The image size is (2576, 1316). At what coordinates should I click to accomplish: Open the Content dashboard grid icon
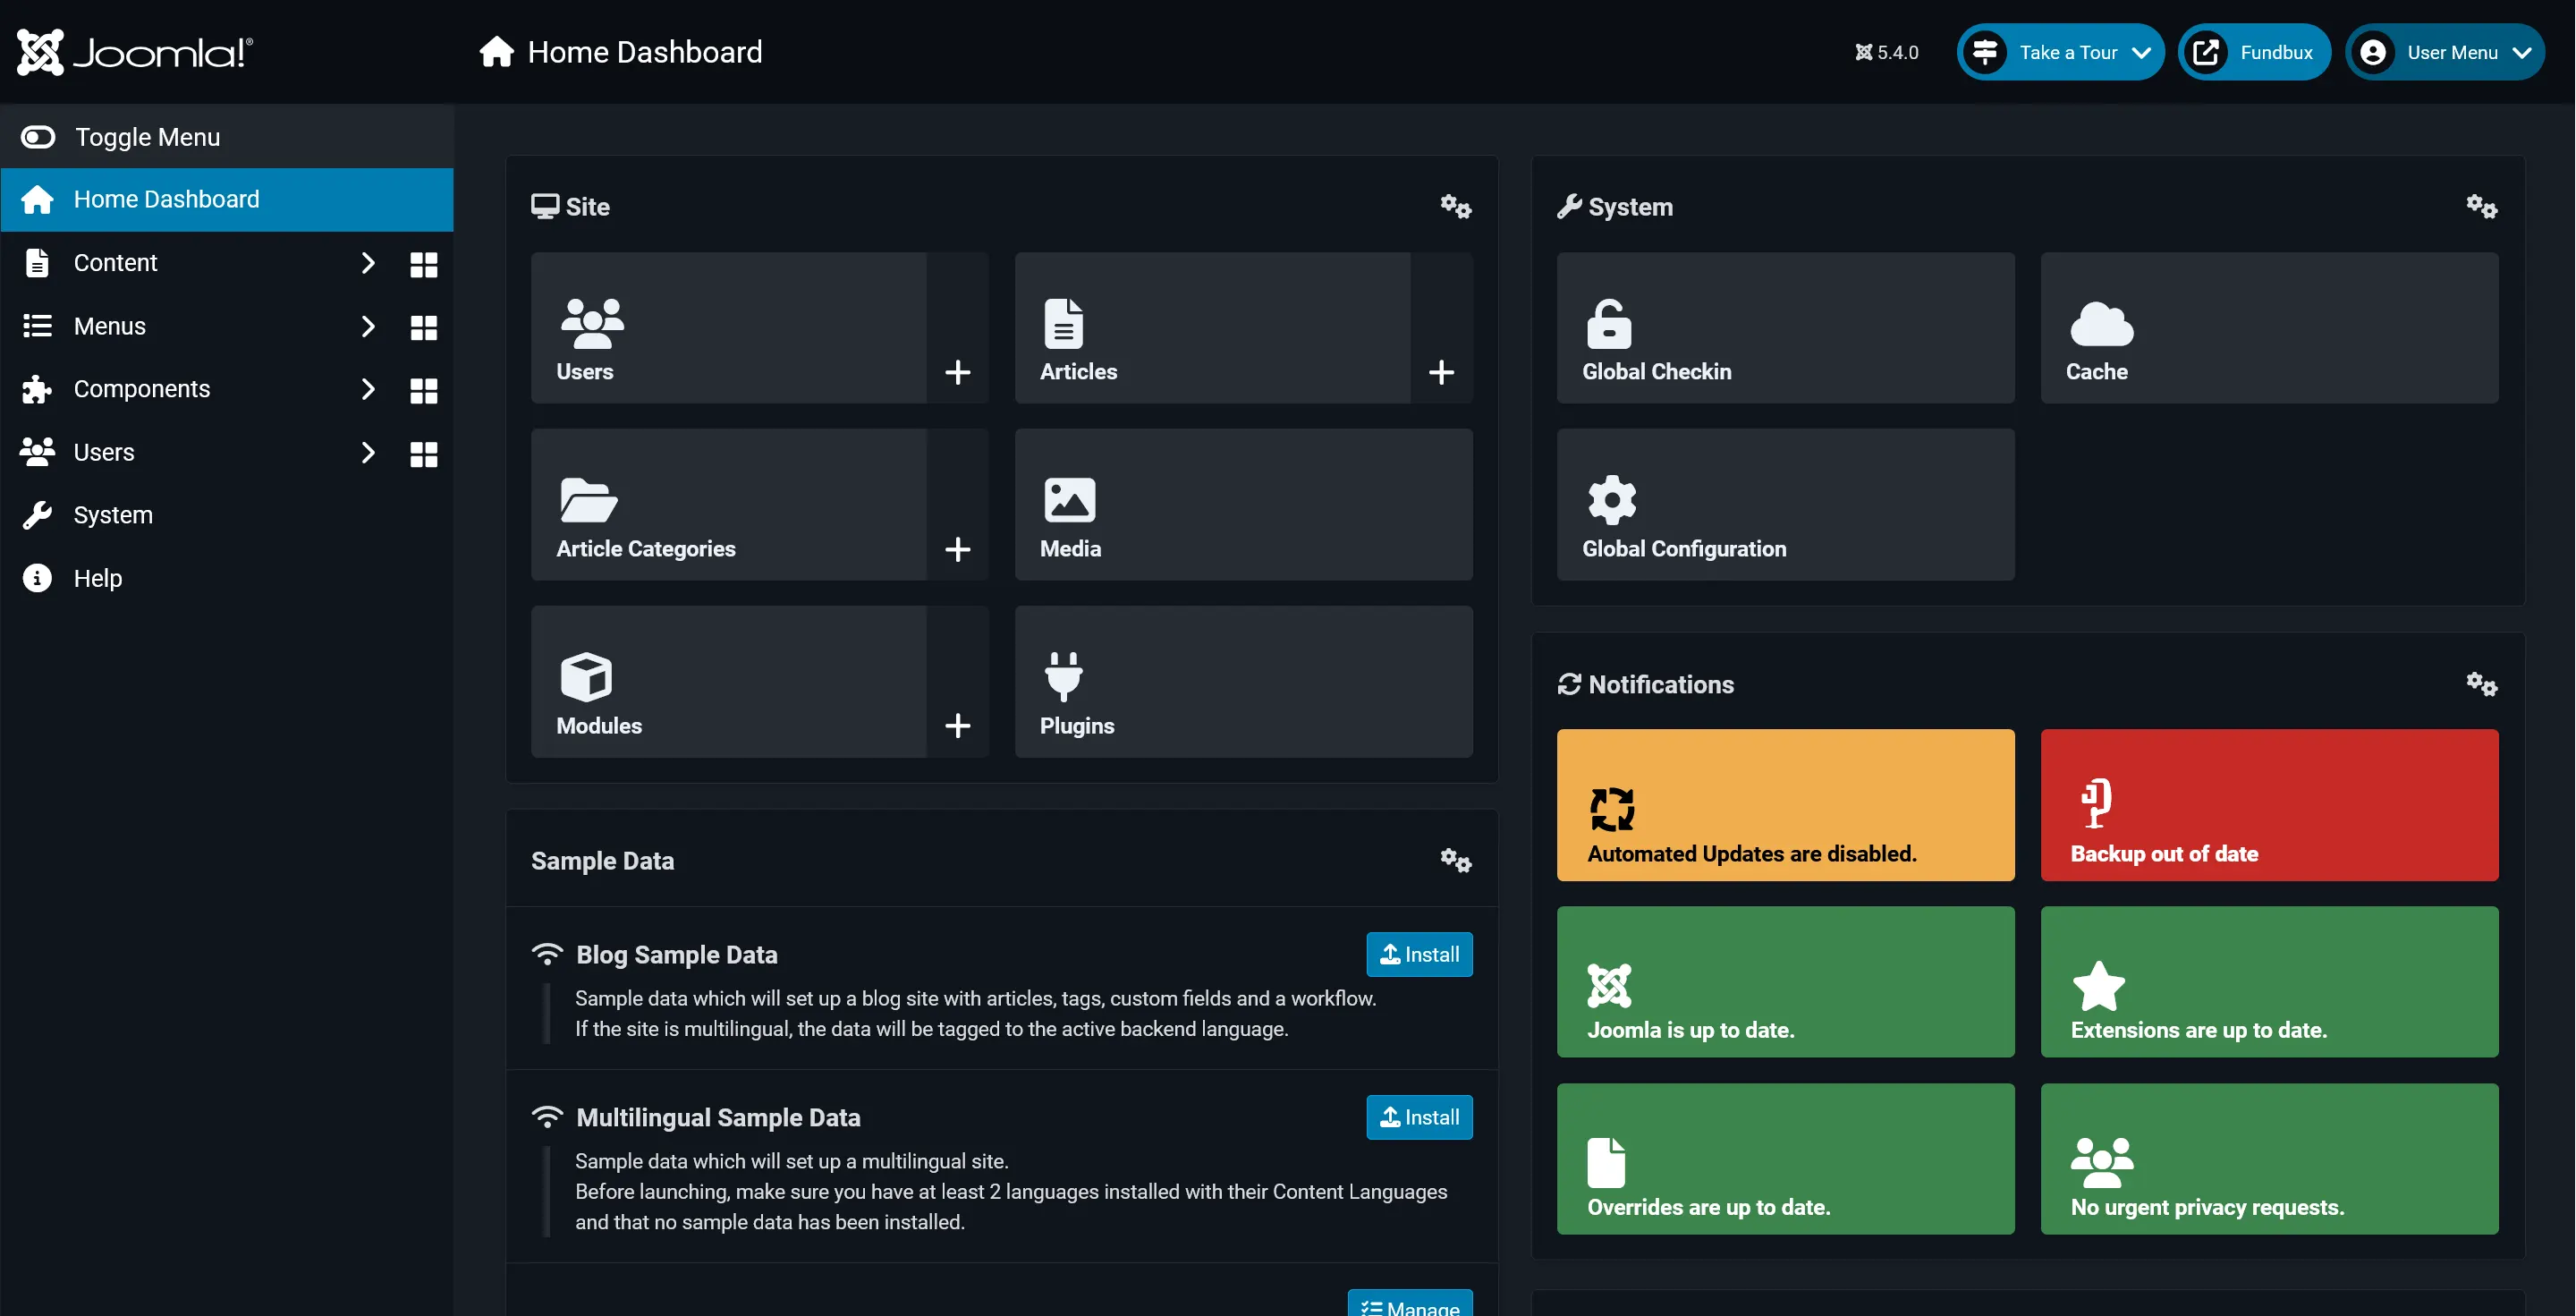tap(423, 264)
